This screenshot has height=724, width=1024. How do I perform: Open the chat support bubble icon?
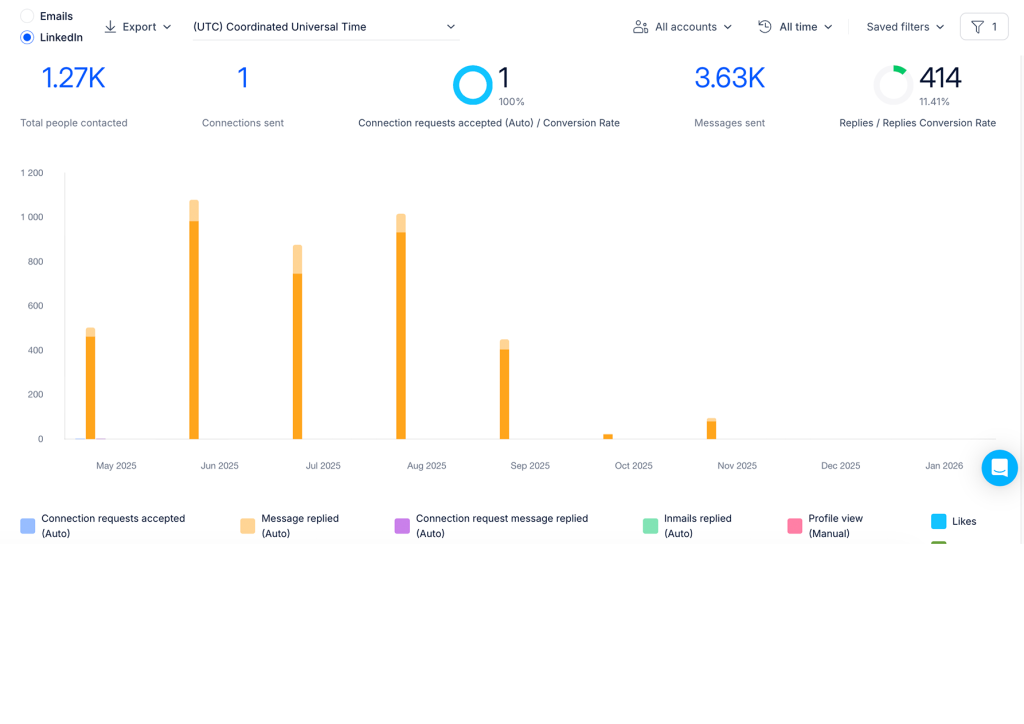click(999, 468)
